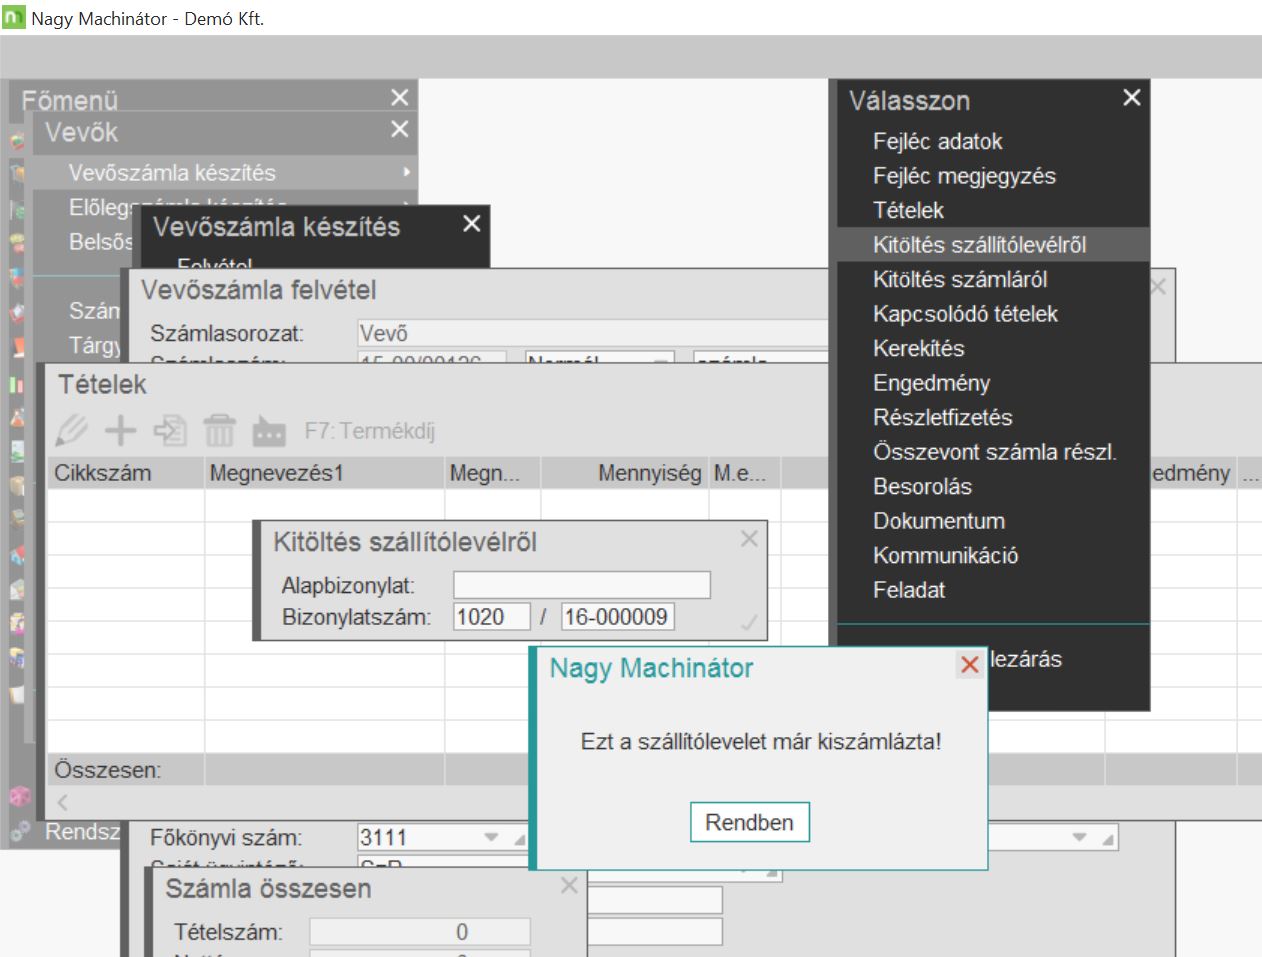Click the Mennyiség column header
Screen dimensions: 1262x957
click(x=625, y=473)
